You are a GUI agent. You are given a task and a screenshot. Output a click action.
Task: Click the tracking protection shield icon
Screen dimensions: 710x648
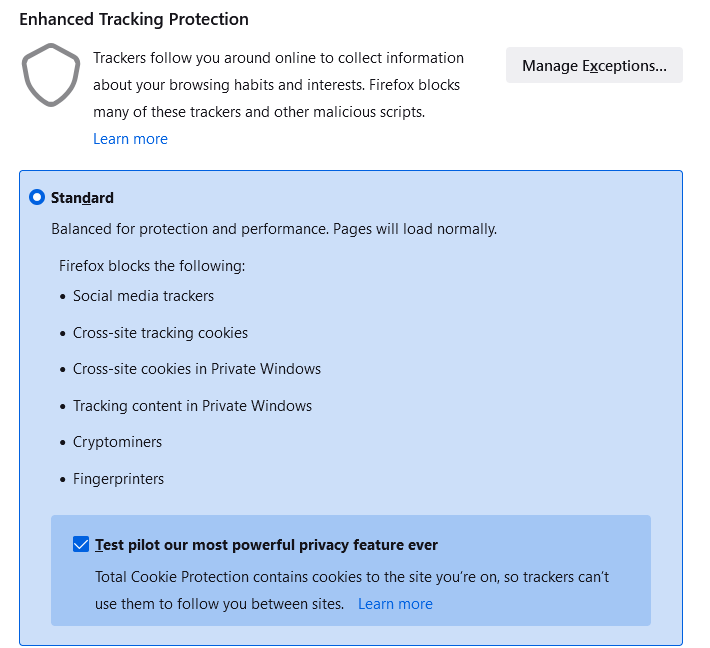coord(49,75)
